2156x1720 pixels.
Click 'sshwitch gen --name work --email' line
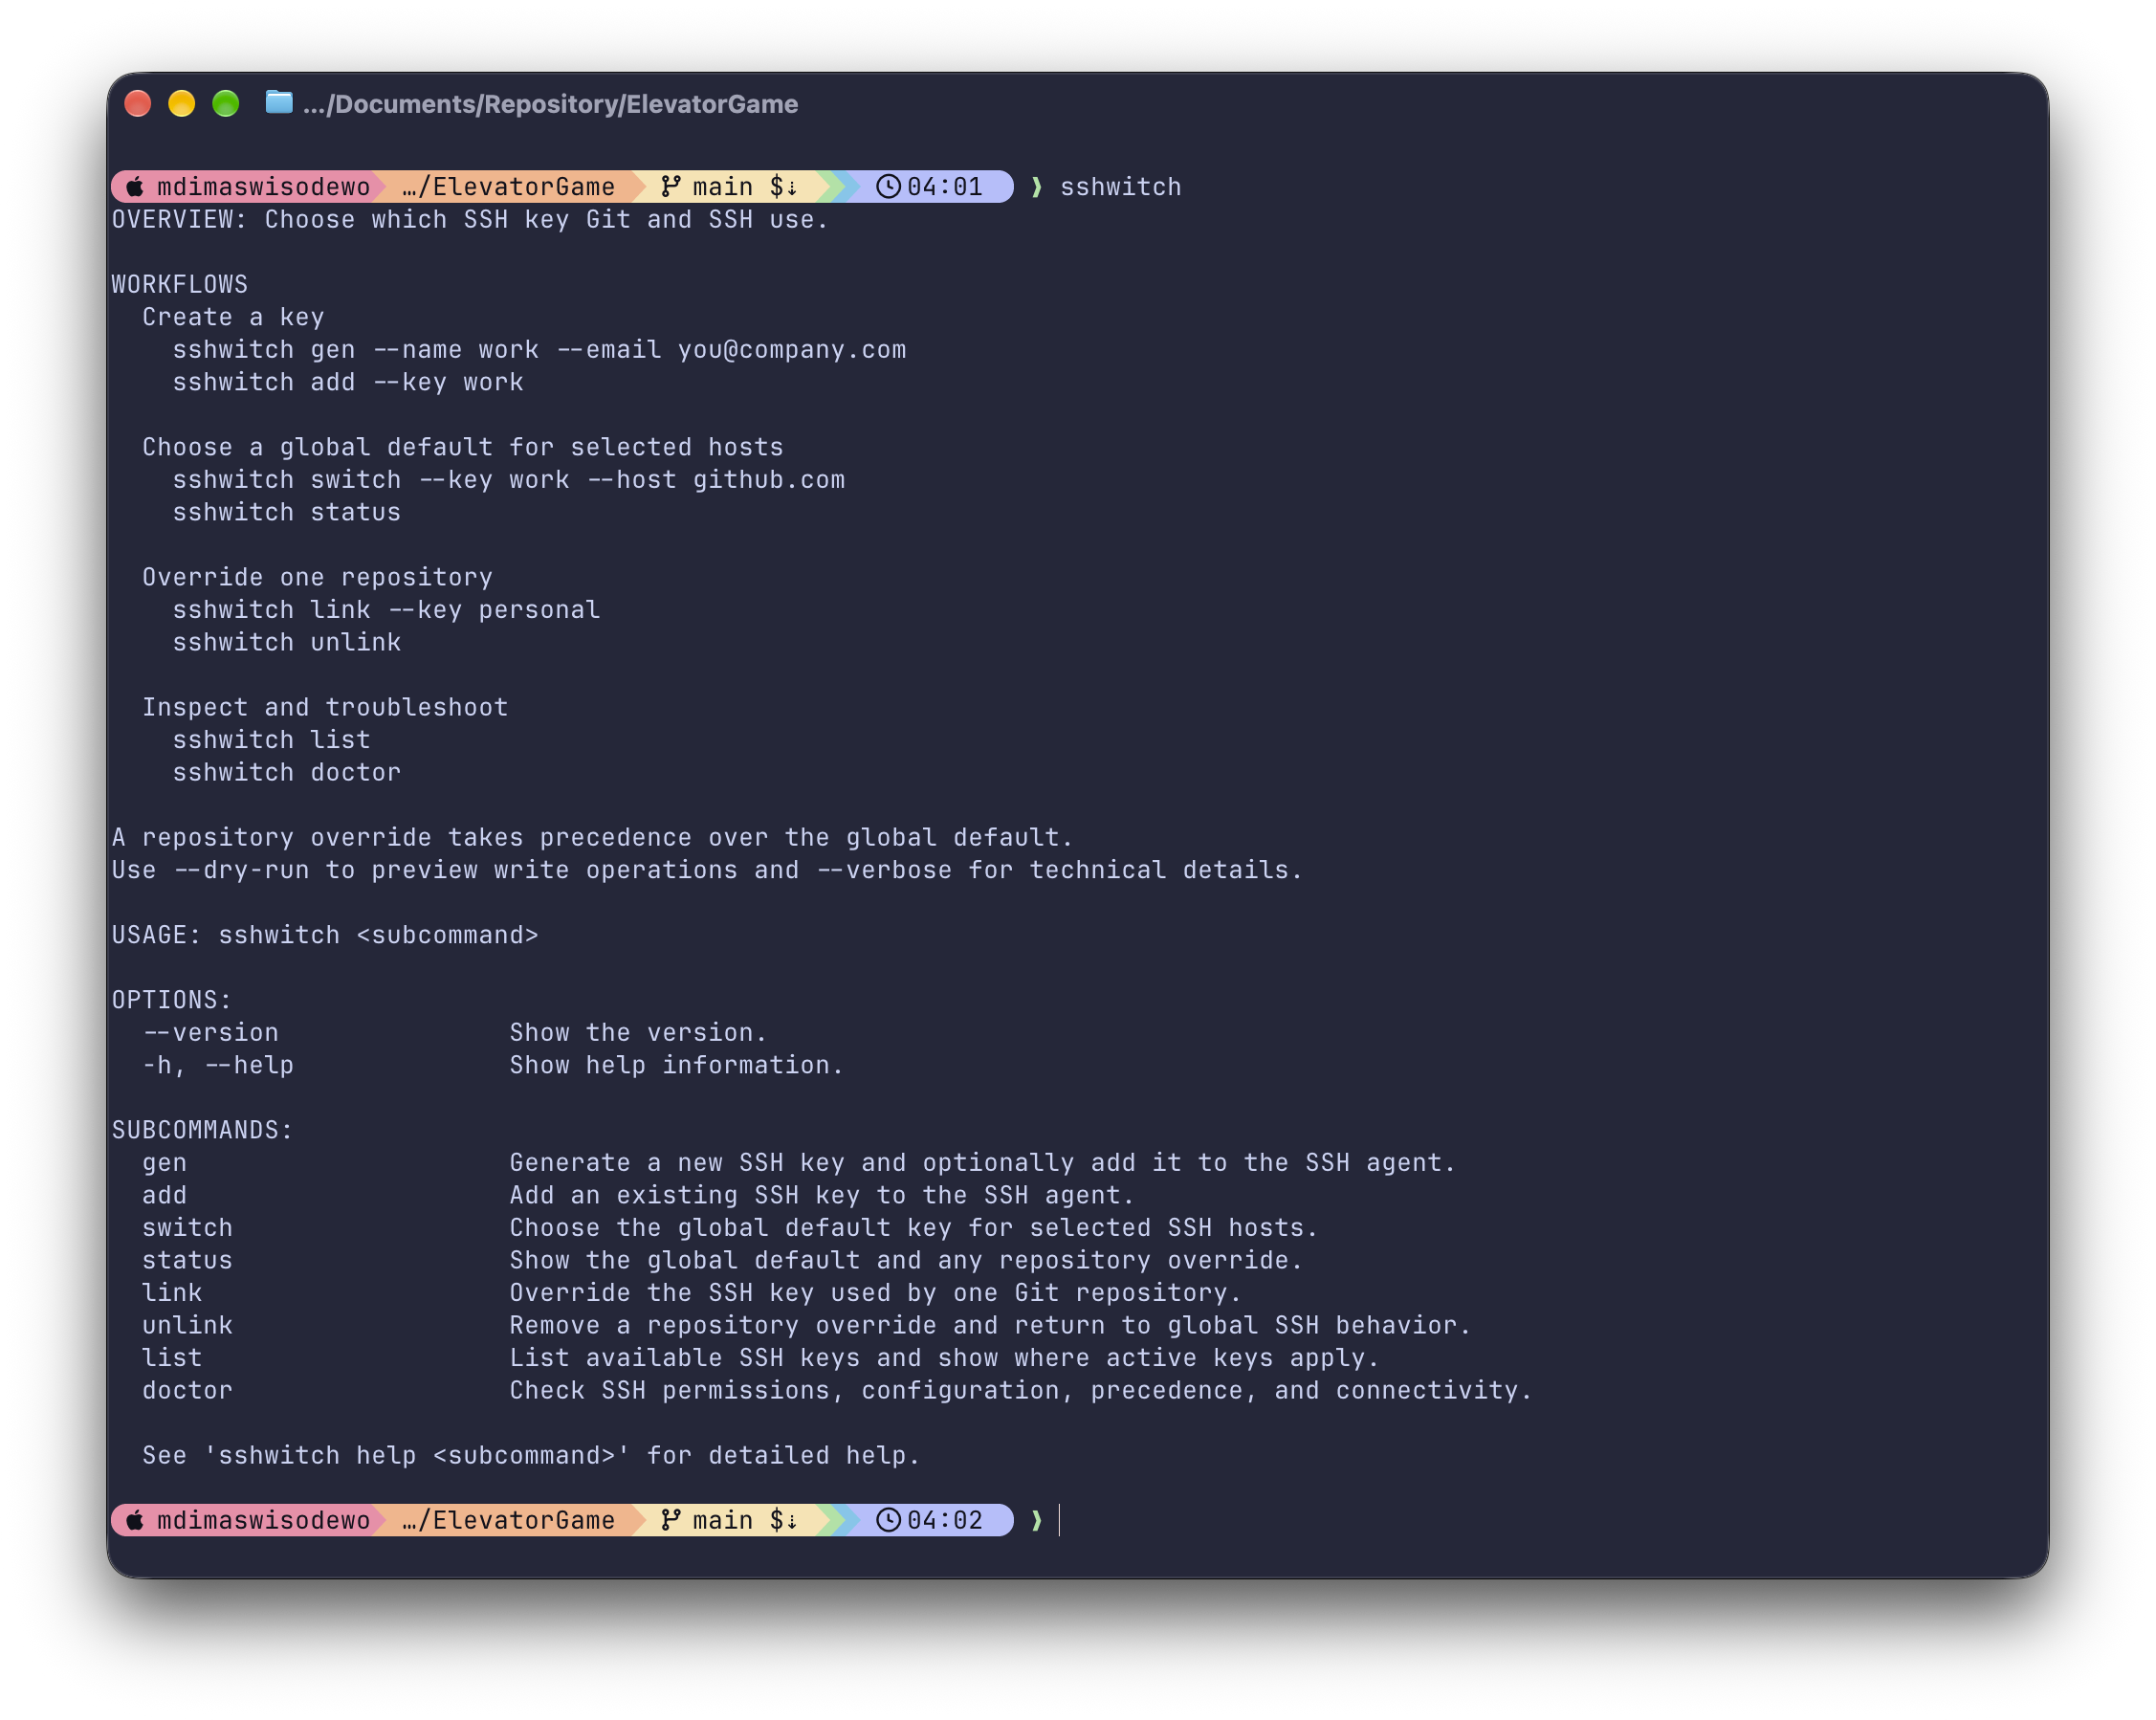[x=540, y=350]
